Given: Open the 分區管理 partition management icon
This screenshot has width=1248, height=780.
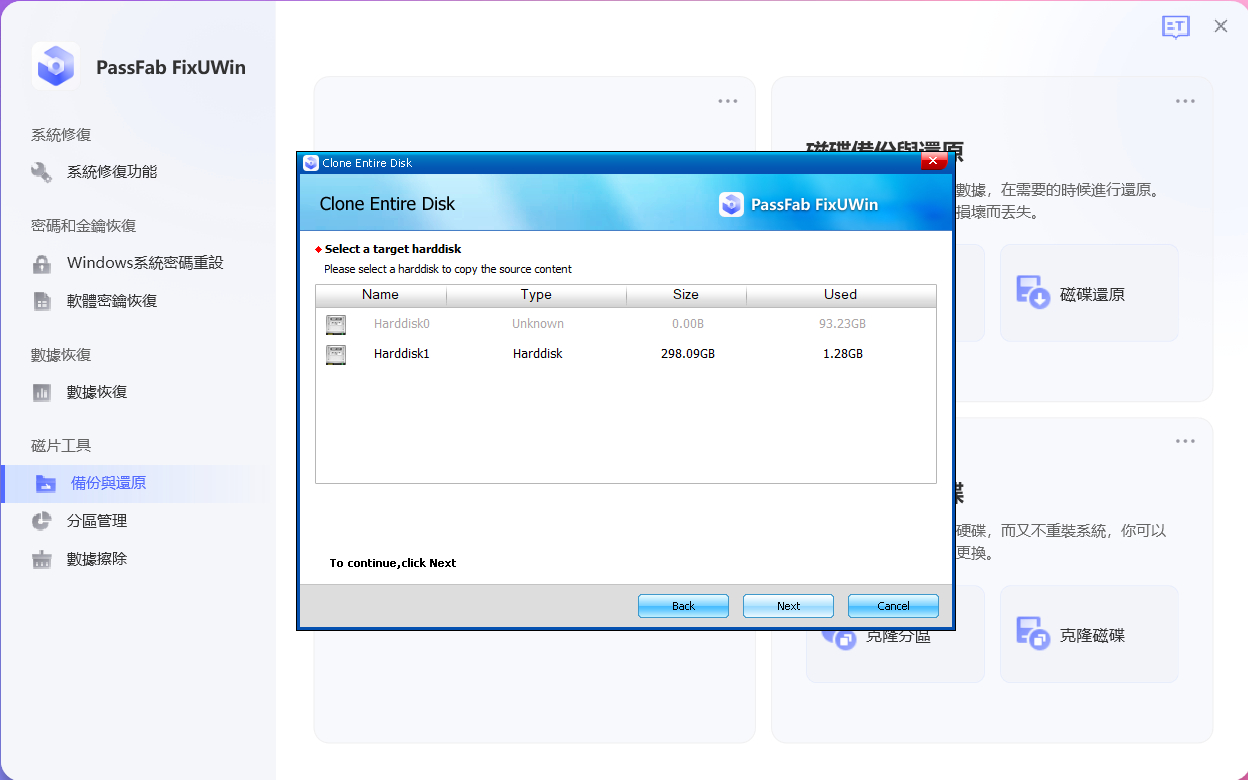Looking at the screenshot, I should pyautogui.click(x=41, y=520).
